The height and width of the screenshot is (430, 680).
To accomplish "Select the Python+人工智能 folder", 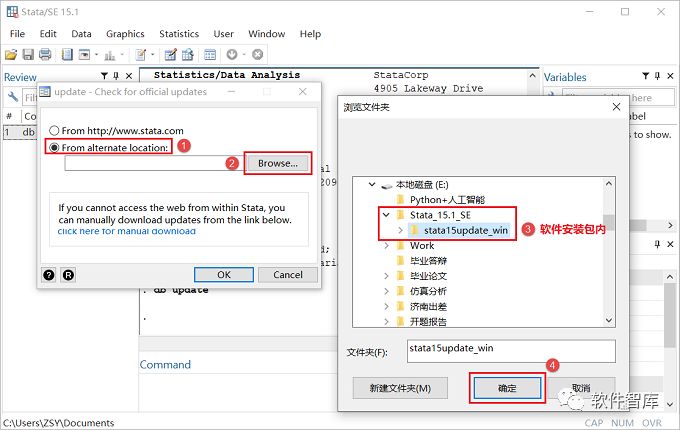I will pos(447,200).
